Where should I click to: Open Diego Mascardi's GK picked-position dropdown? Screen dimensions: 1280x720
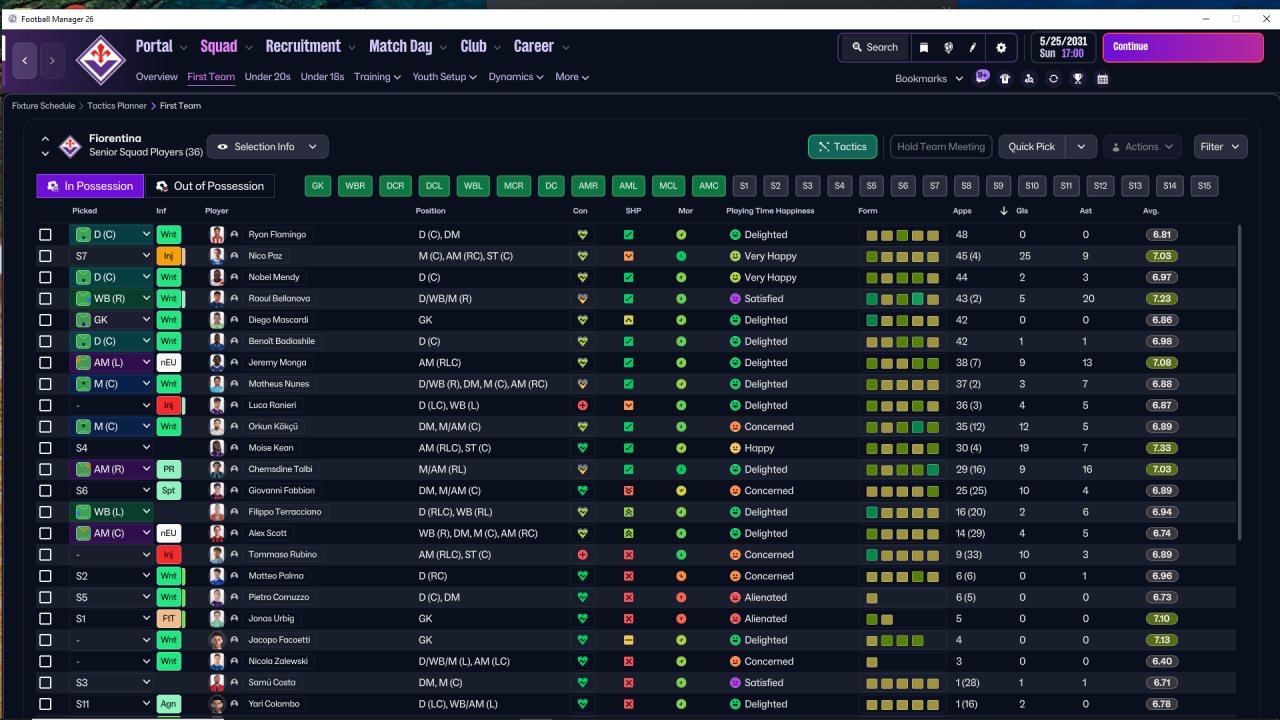tap(111, 320)
